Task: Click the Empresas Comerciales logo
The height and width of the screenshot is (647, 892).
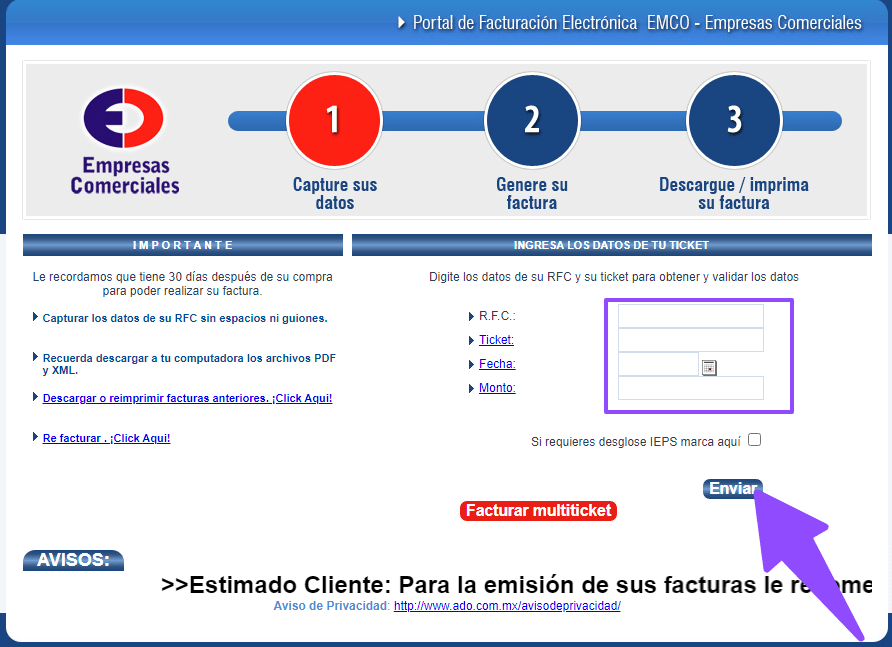Action: pyautogui.click(x=124, y=141)
